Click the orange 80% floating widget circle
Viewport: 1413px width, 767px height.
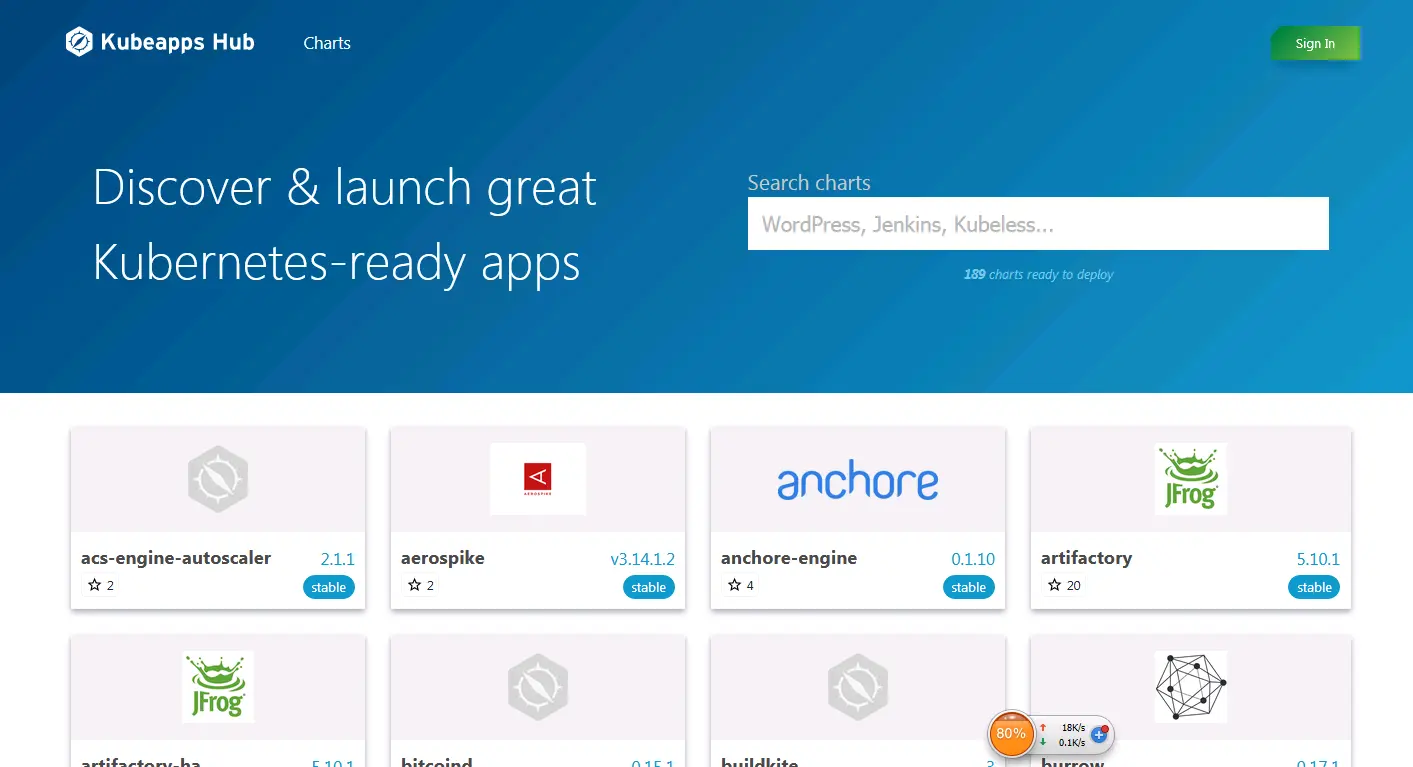coord(1011,733)
